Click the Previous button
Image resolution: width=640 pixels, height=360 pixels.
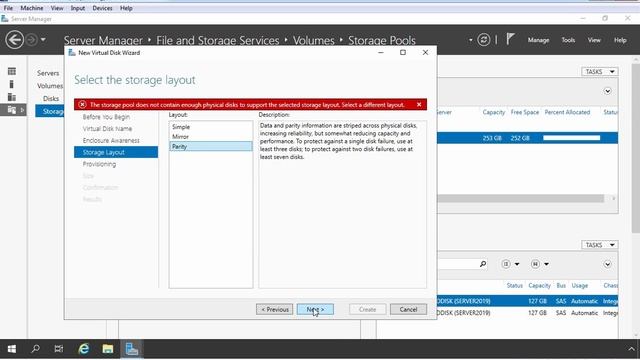tap(275, 309)
